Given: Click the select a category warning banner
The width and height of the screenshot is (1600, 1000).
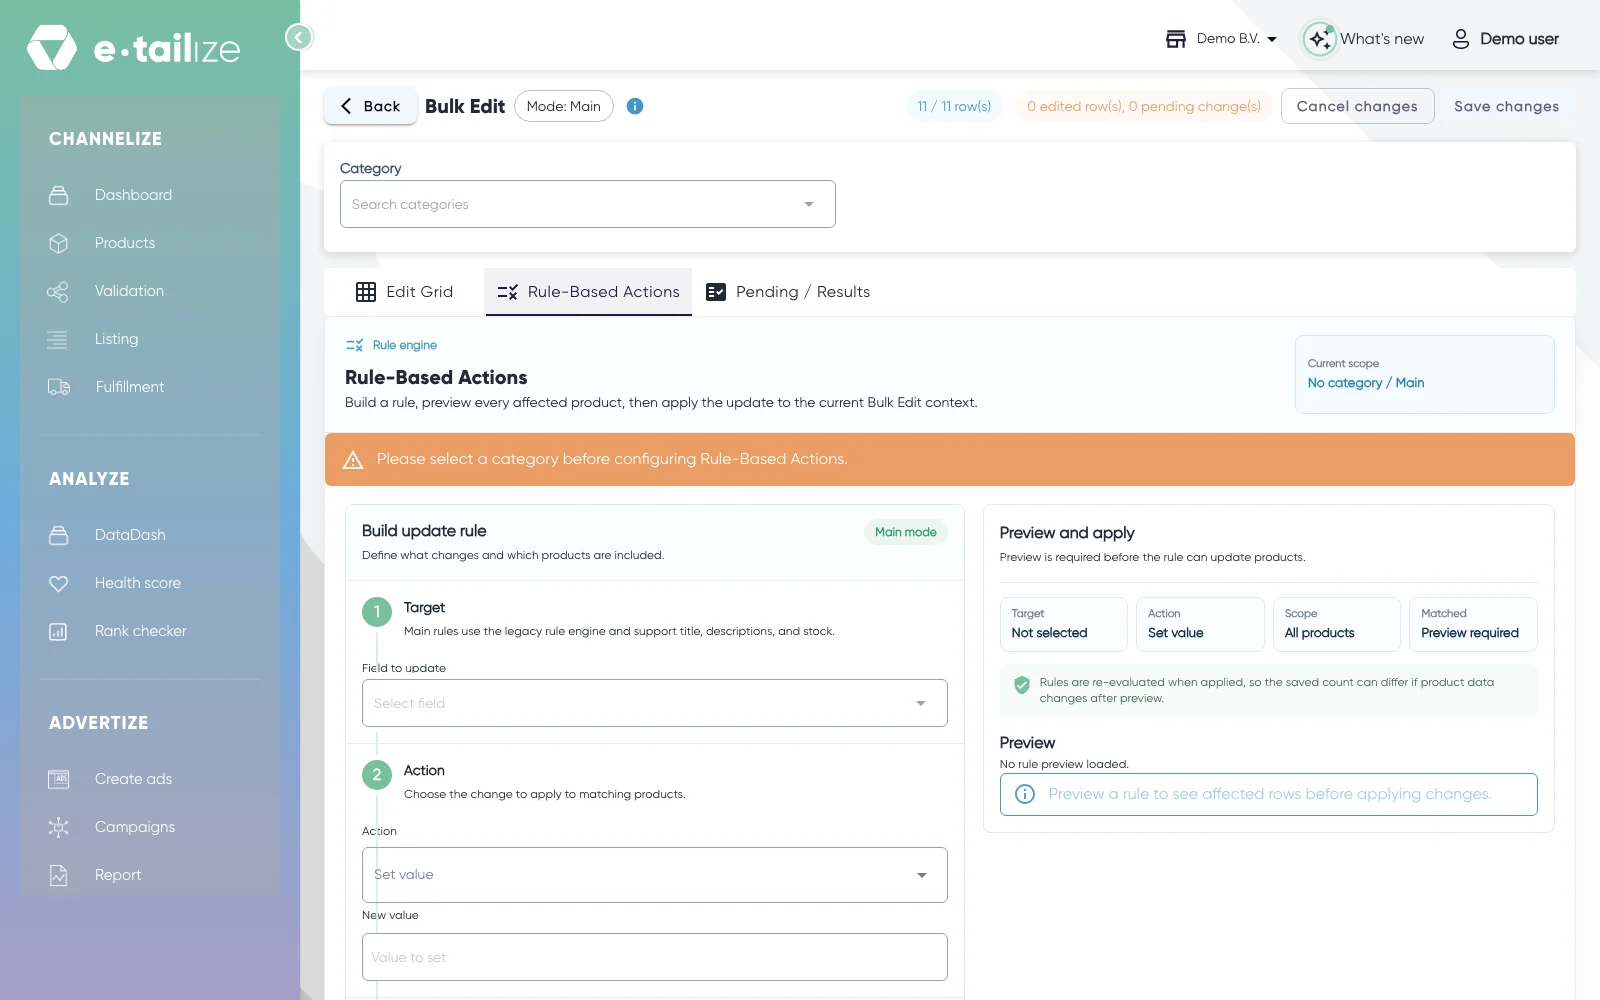Looking at the screenshot, I should [x=950, y=459].
